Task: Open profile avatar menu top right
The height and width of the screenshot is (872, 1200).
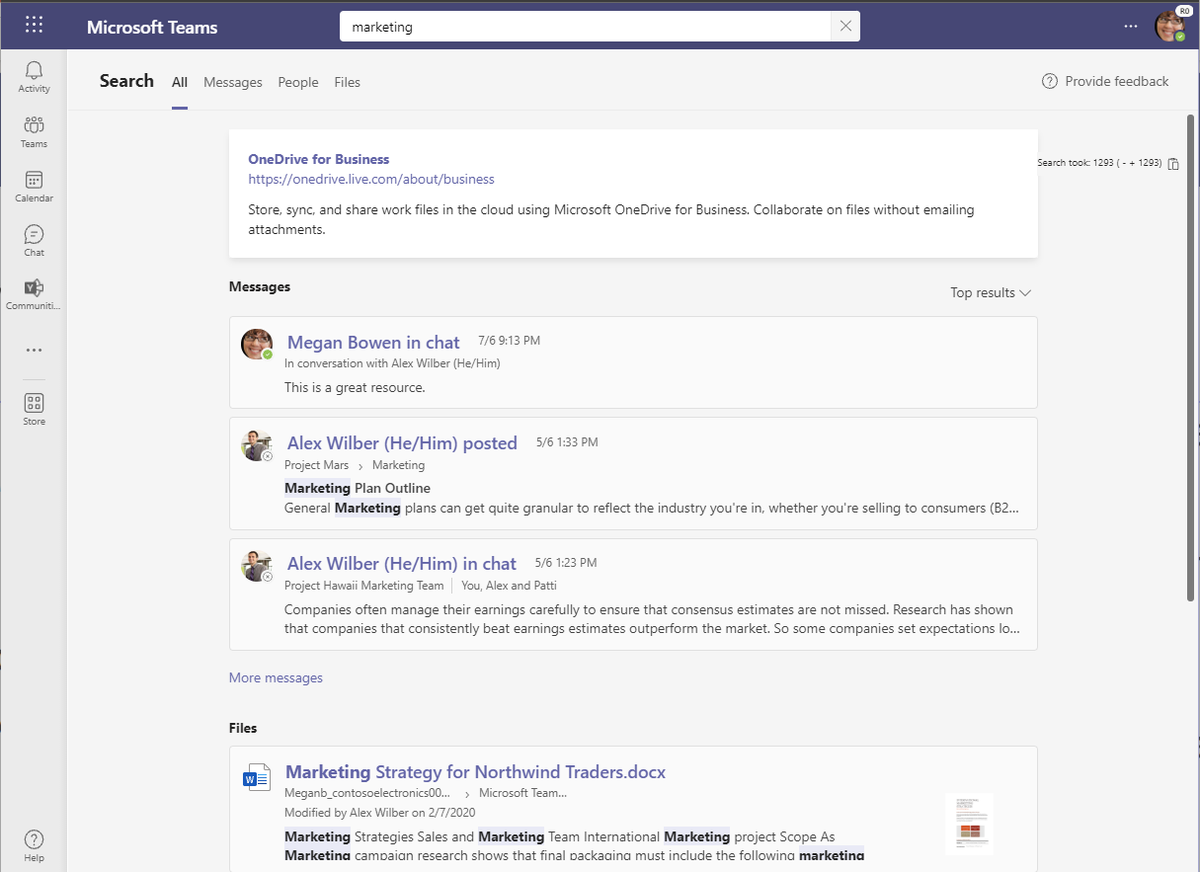Action: [1169, 26]
